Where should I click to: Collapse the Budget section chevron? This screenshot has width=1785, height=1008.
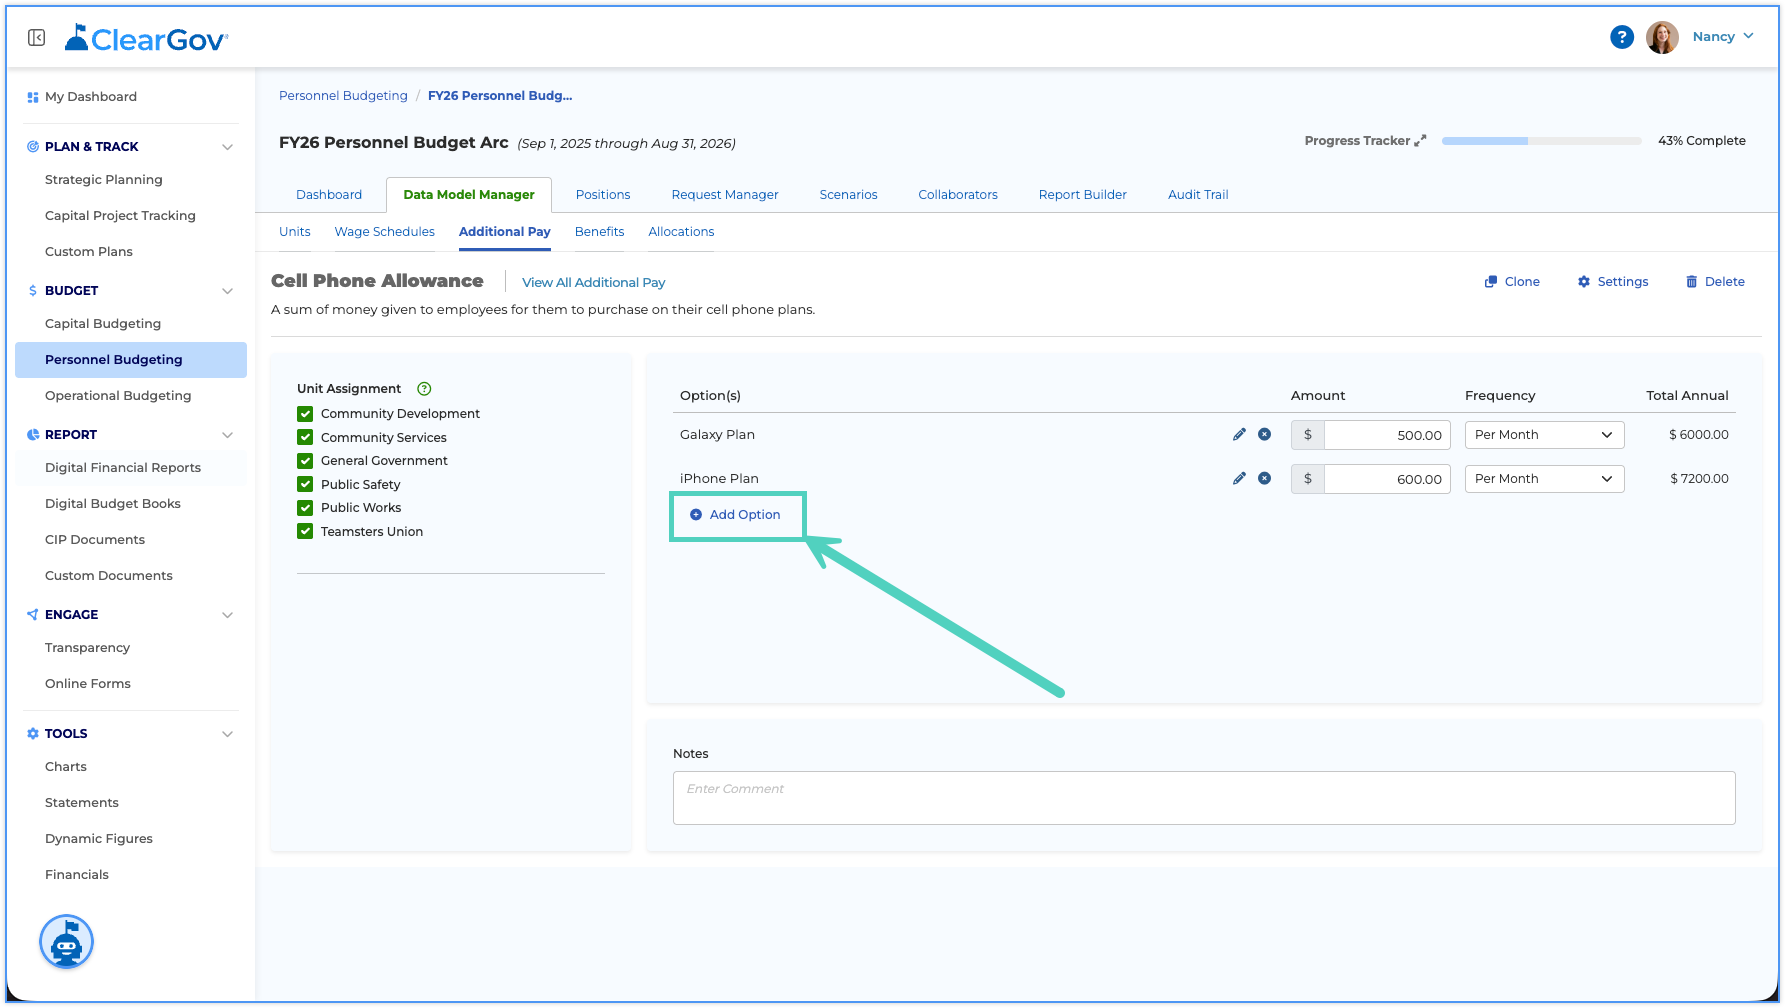(227, 291)
